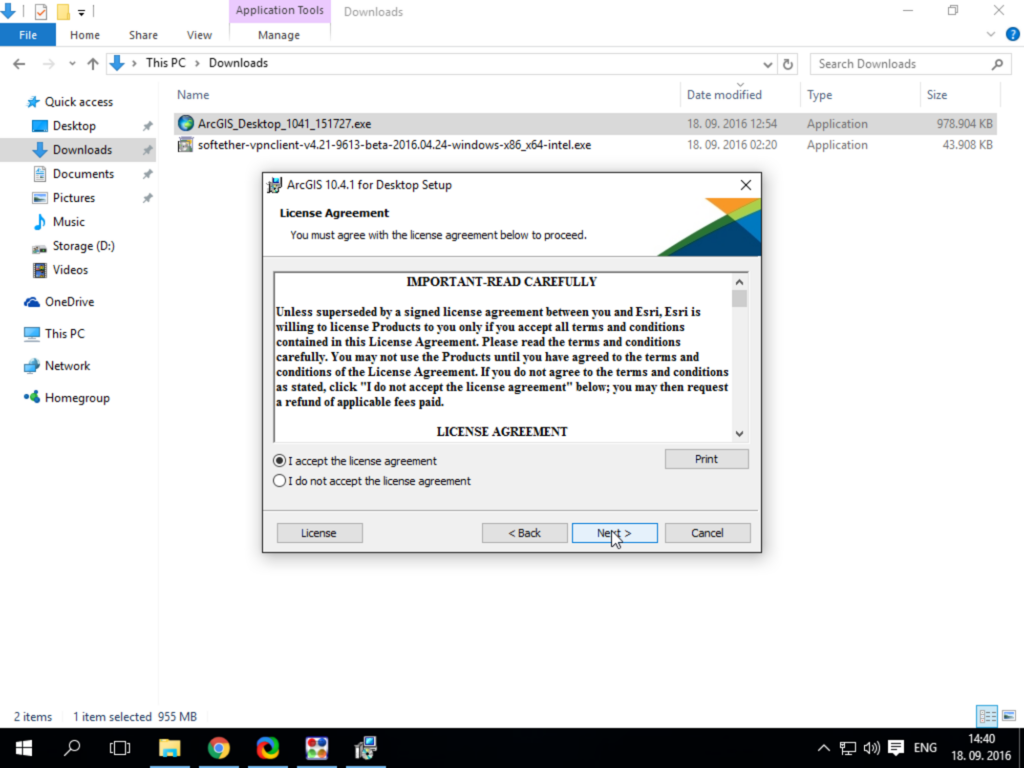The width and height of the screenshot is (1024, 768).
Task: Open File Explorer from taskbar
Action: click(170, 748)
